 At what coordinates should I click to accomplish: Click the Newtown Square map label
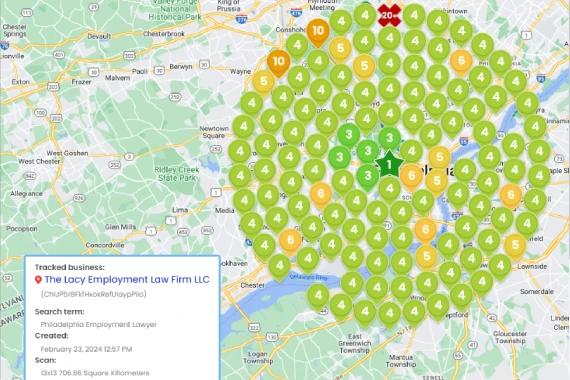click(x=214, y=132)
